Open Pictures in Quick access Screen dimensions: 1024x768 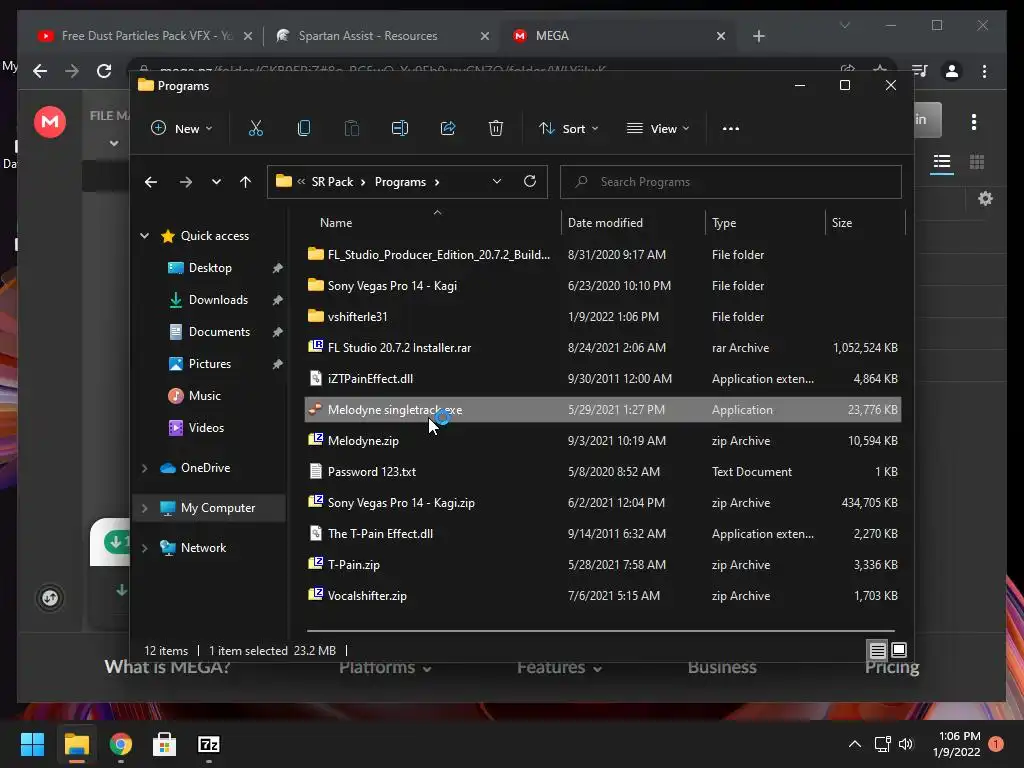pos(210,364)
